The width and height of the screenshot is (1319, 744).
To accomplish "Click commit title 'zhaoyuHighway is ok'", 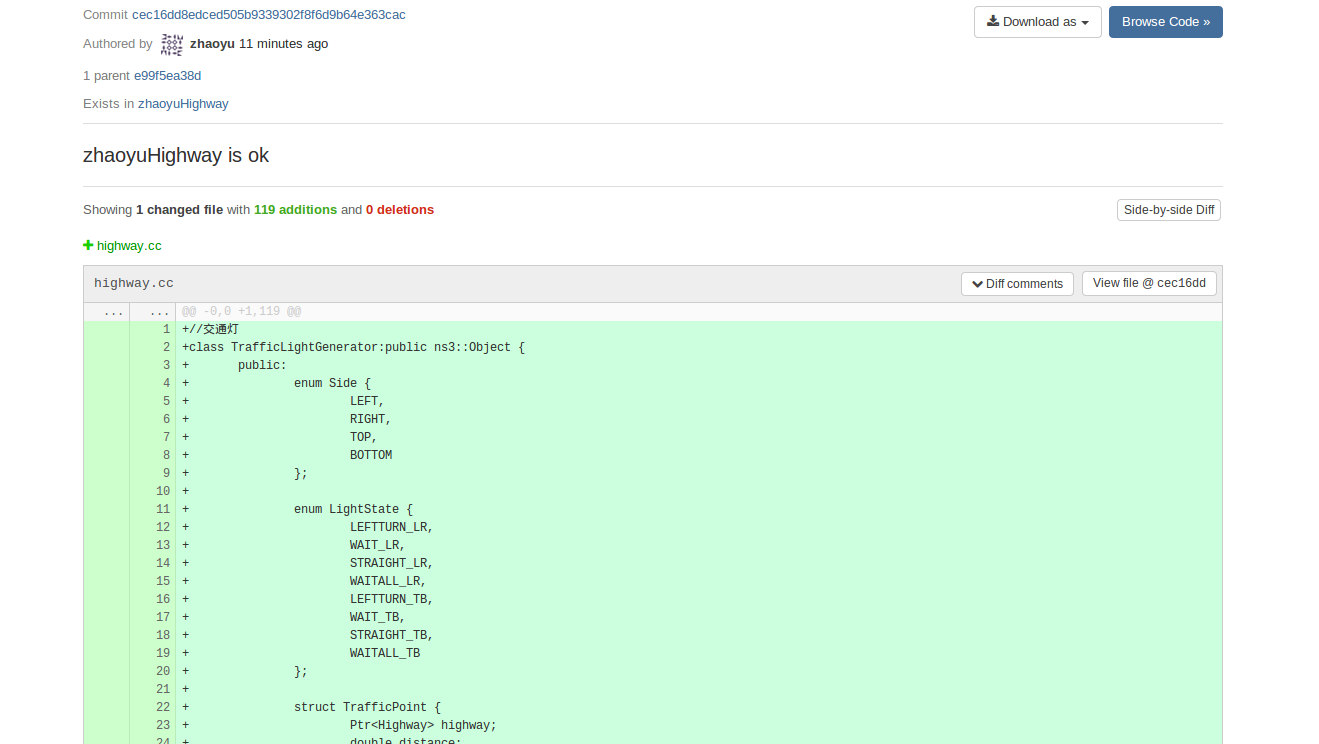I will click(176, 155).
